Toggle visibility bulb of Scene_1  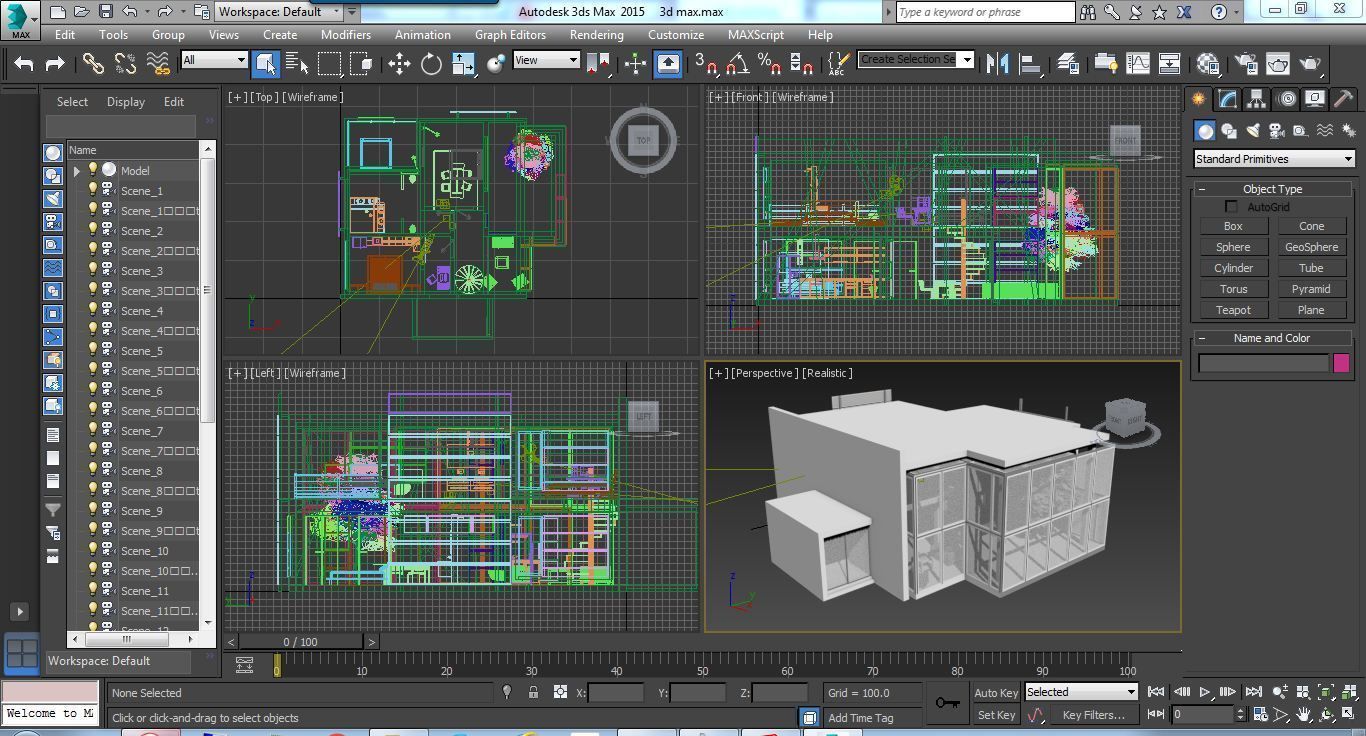(92, 190)
